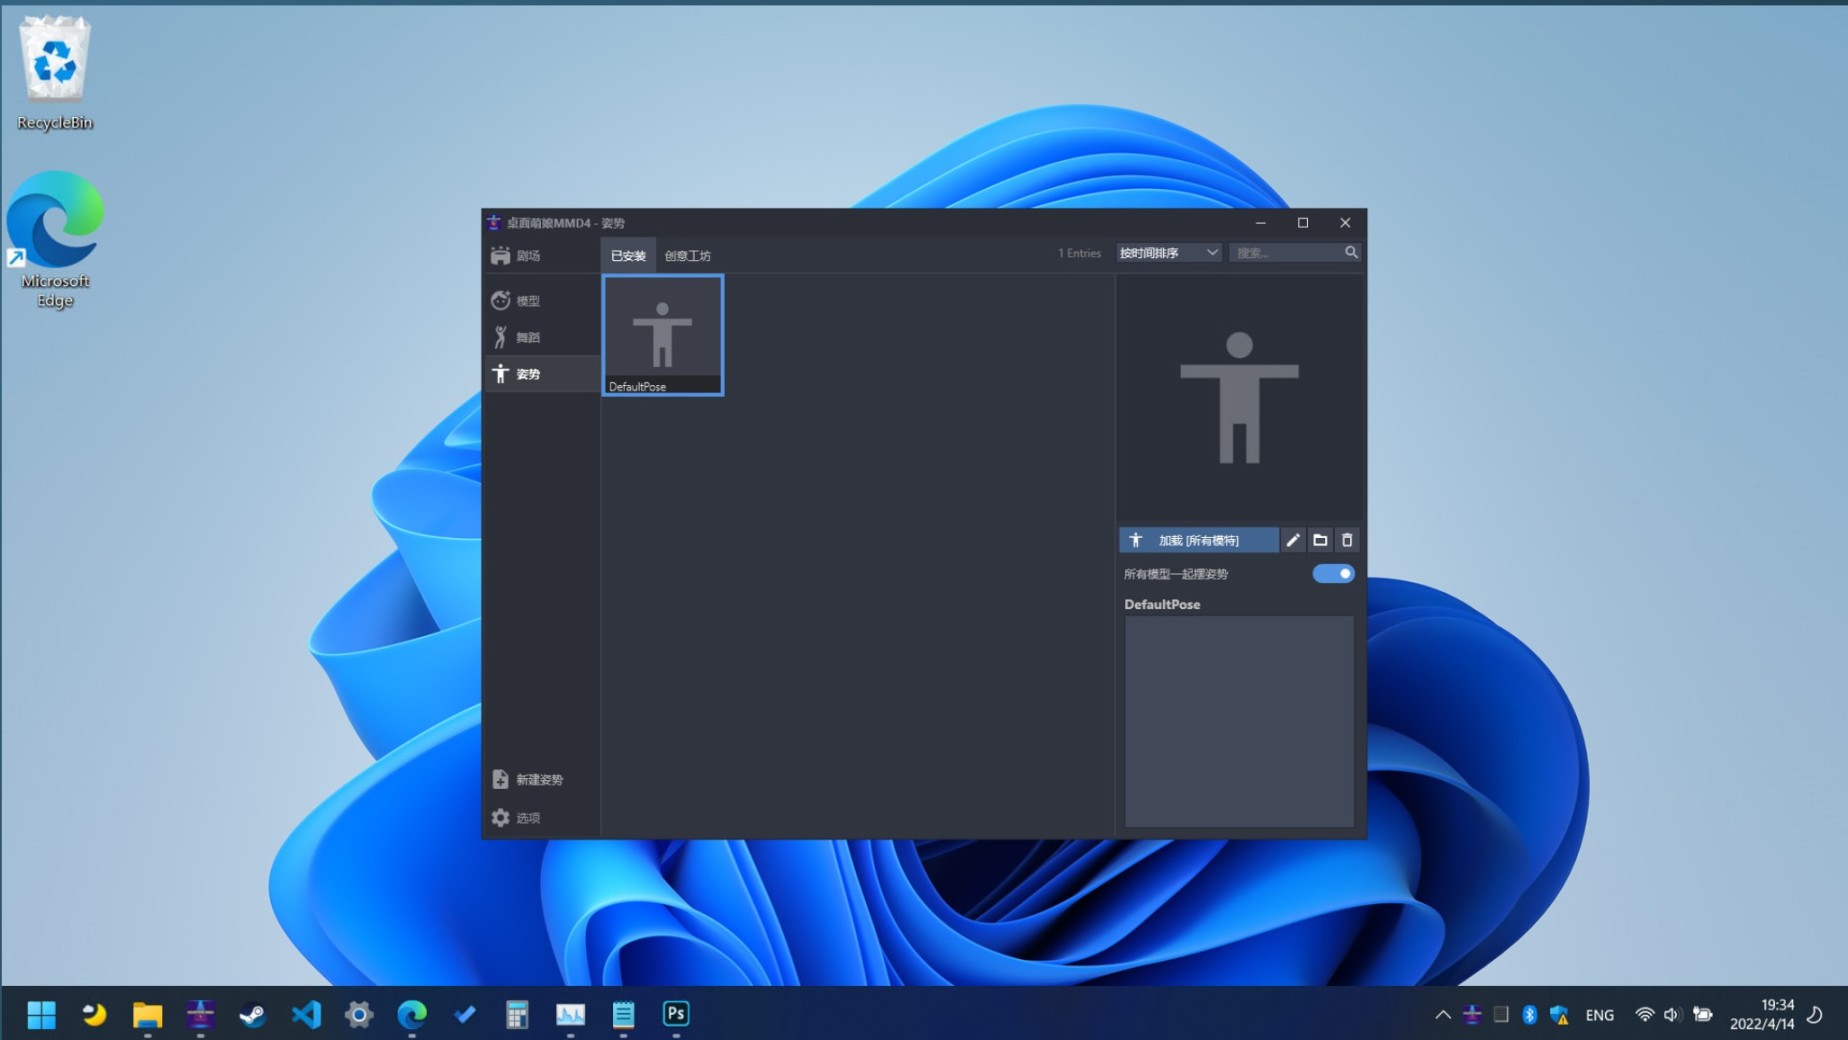Open the clock showing 19:34
This screenshot has width=1848, height=1040.
1763,1015
